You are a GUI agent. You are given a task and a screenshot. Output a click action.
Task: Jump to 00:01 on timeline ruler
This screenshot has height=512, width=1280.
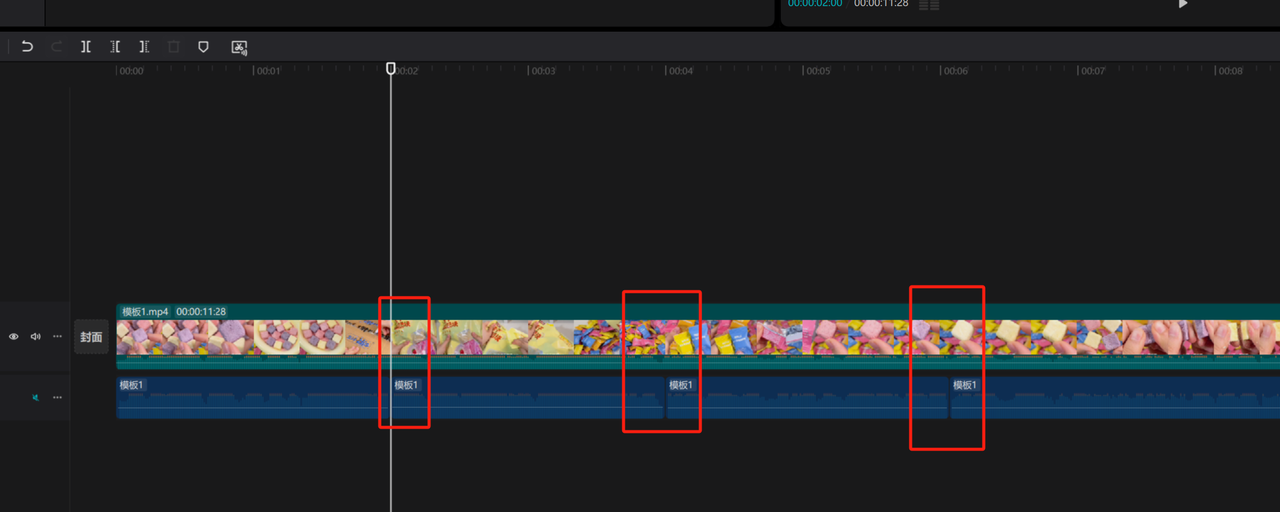[268, 71]
